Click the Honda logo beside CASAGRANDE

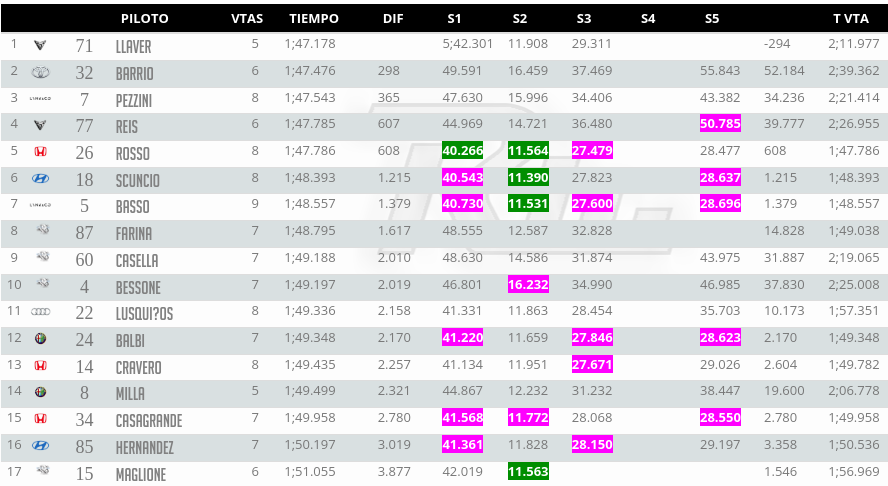pyautogui.click(x=41, y=419)
